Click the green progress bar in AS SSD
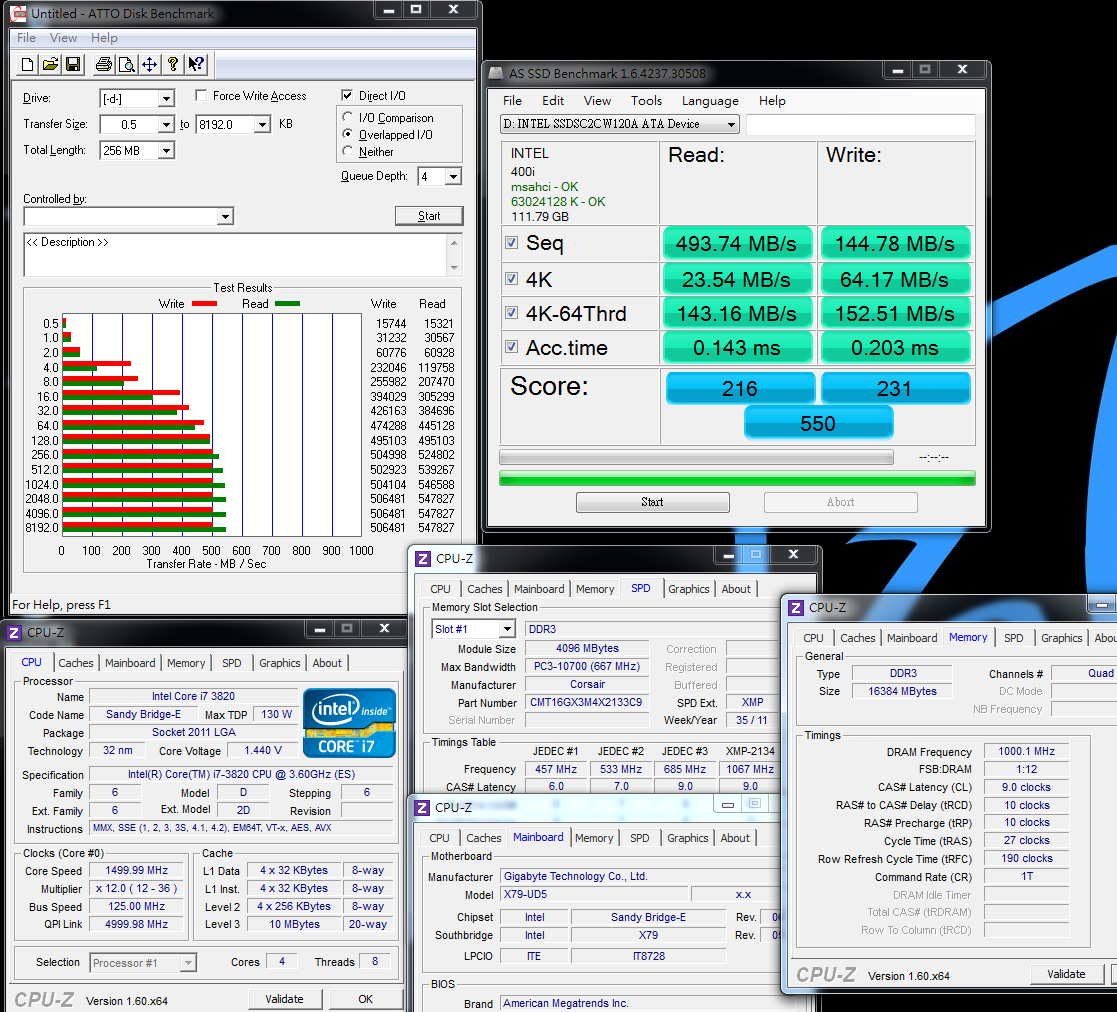This screenshot has height=1012, width=1117. click(x=737, y=478)
